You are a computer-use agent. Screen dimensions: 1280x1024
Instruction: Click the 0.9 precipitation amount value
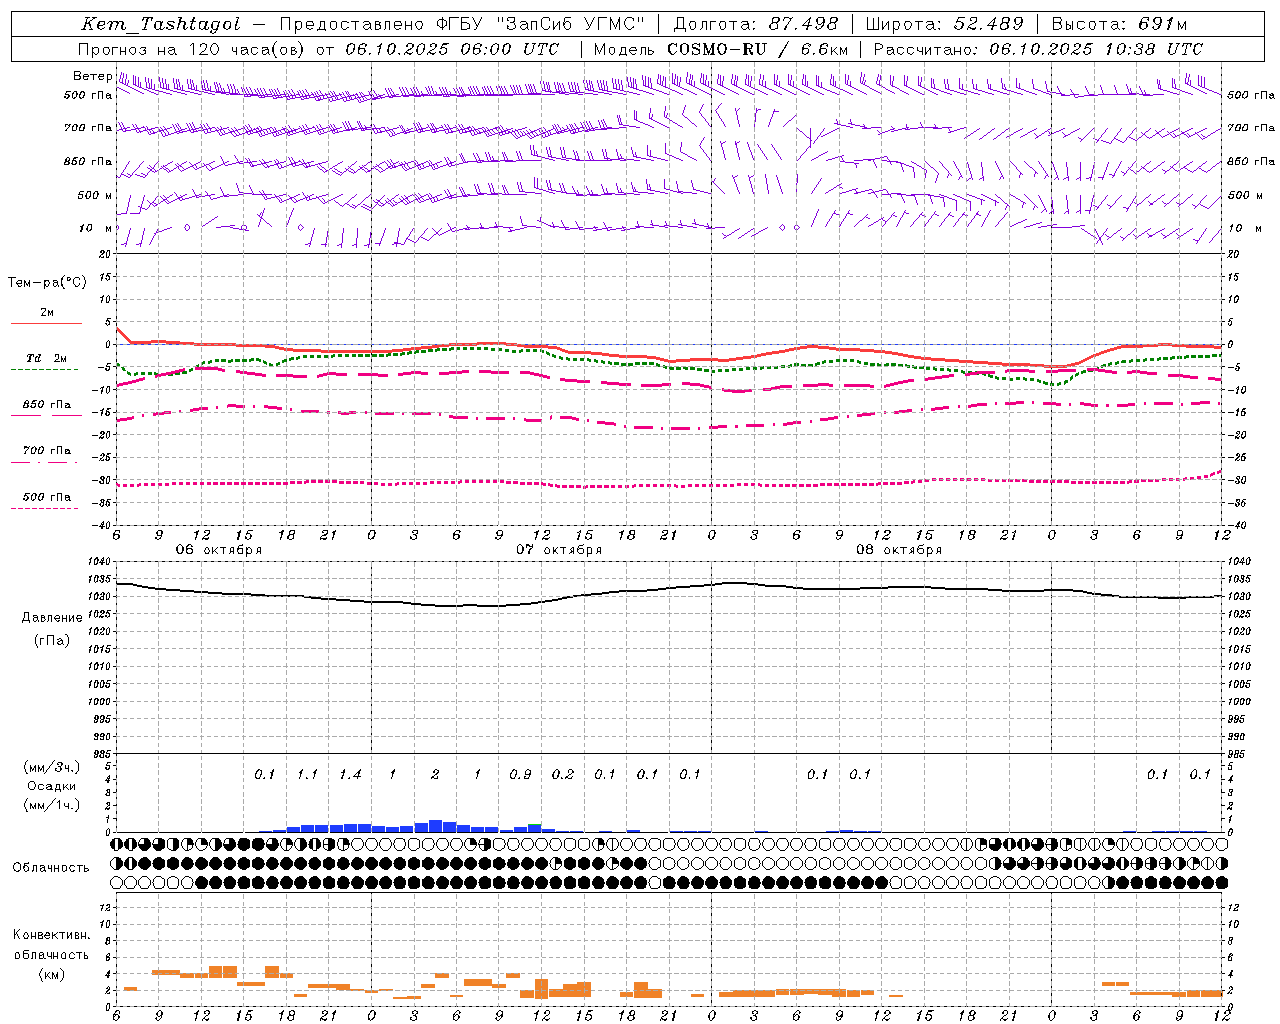coord(520,774)
